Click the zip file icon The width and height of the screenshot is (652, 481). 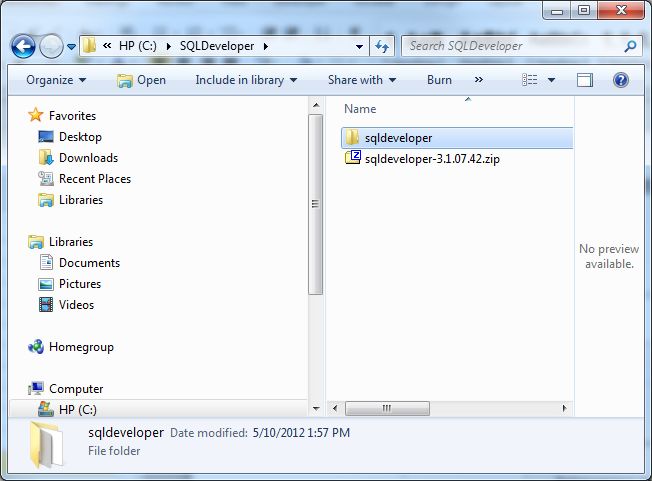pyautogui.click(x=353, y=158)
